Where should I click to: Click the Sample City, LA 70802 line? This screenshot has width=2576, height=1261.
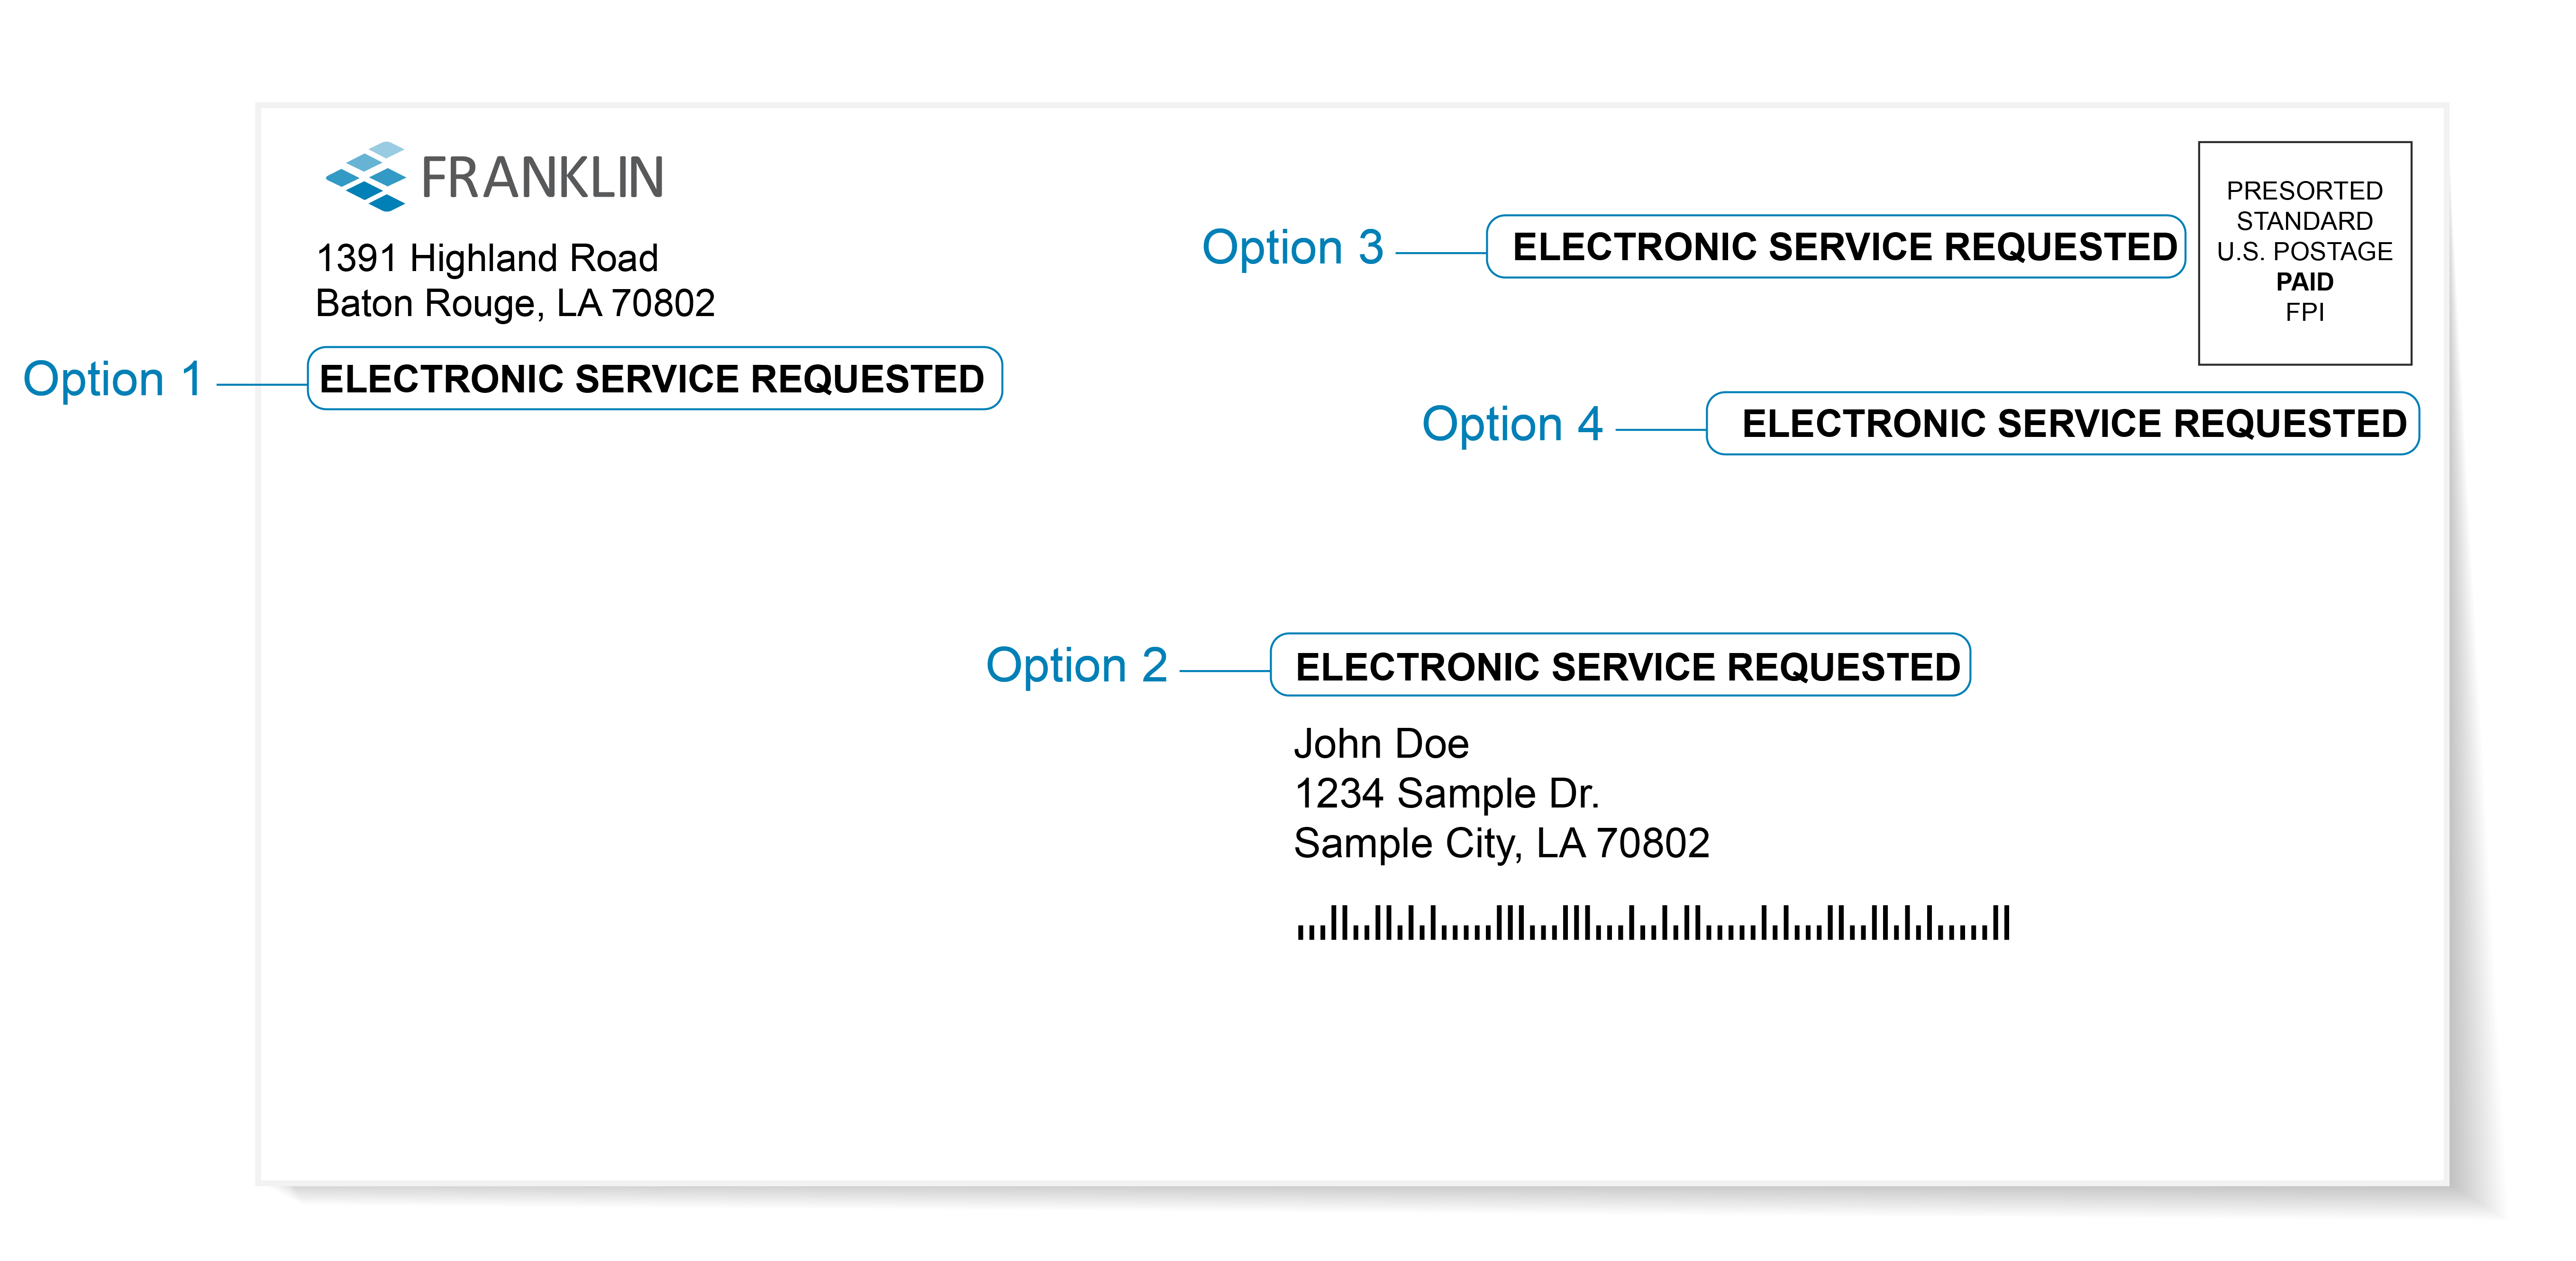pos(1501,844)
